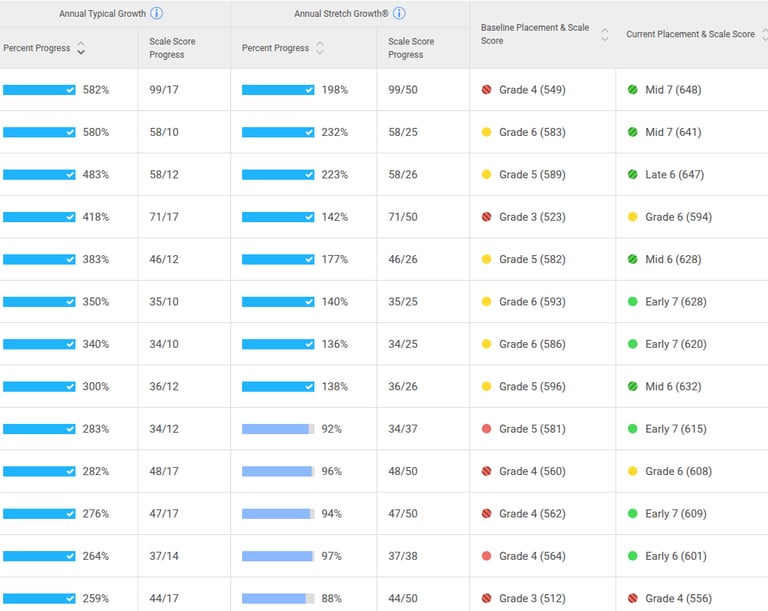Screen dimensions: 768x611
Task: Click the 582% typical growth progress bar
Action: click(x=39, y=90)
